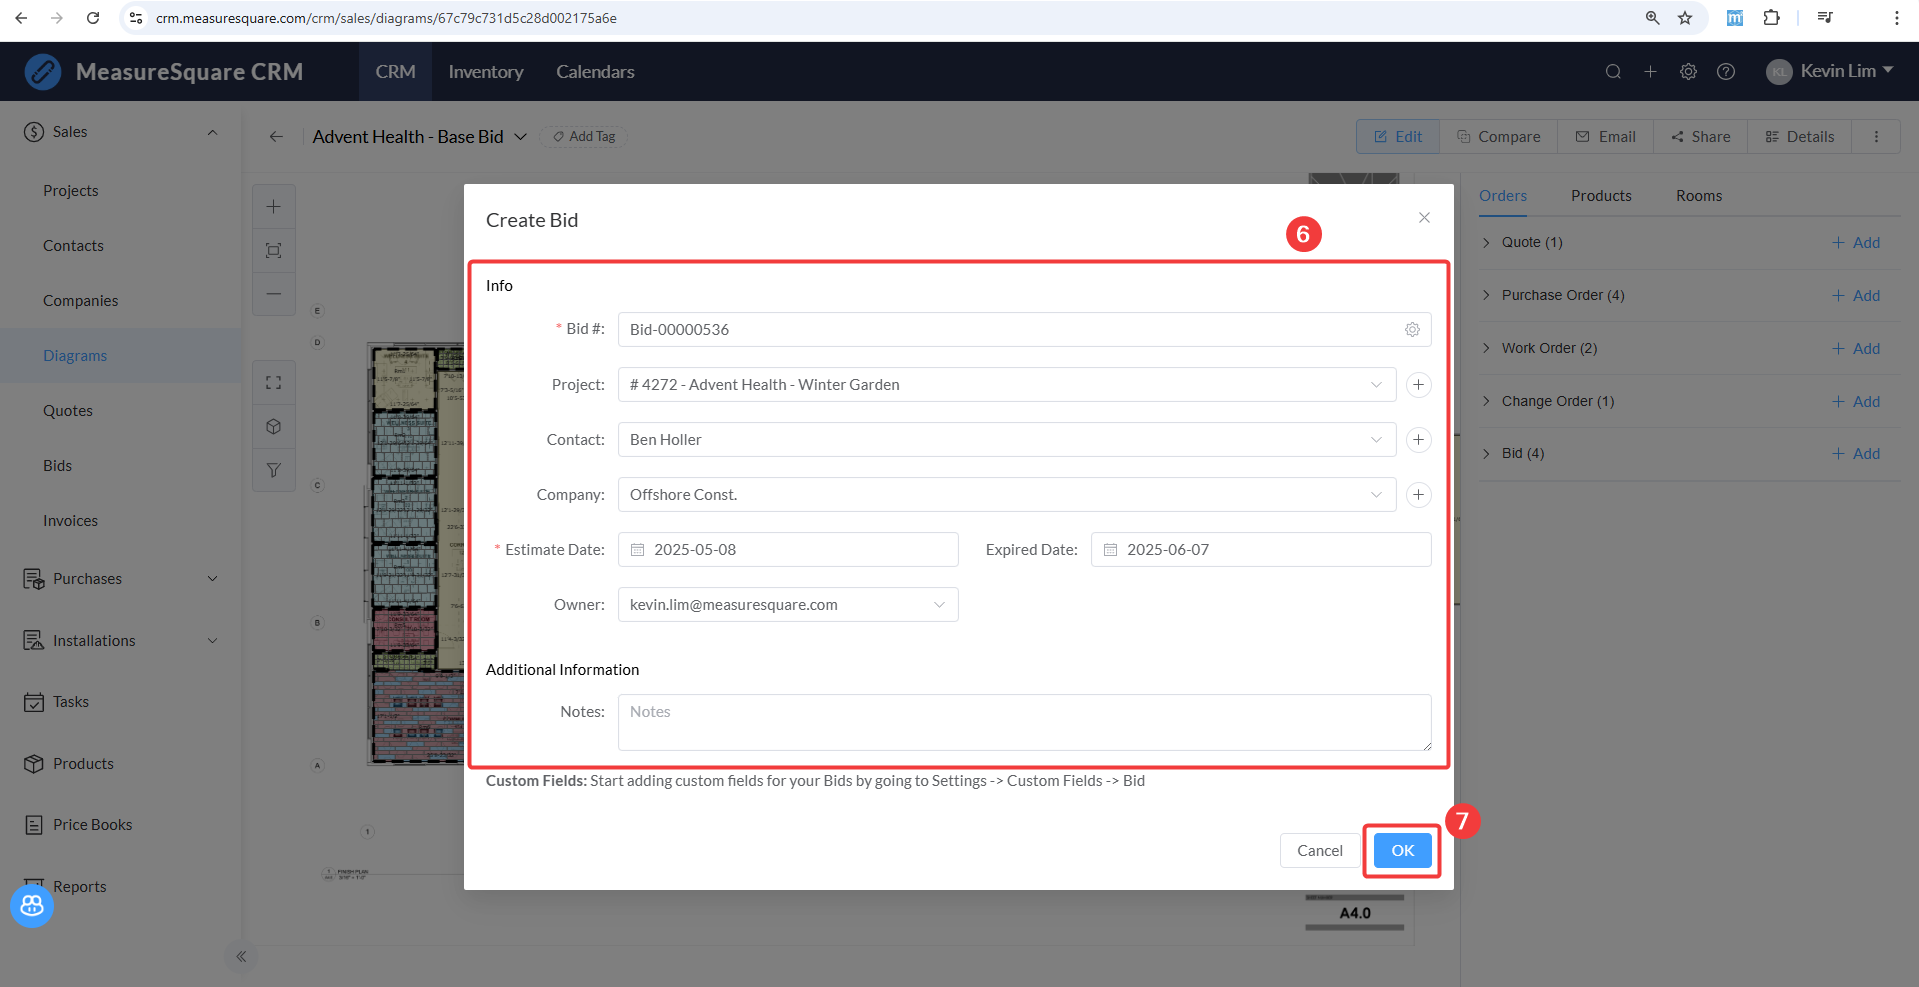This screenshot has height=987, width=1919.
Task: Expand the Quote (1) orders section
Action: pyautogui.click(x=1486, y=242)
